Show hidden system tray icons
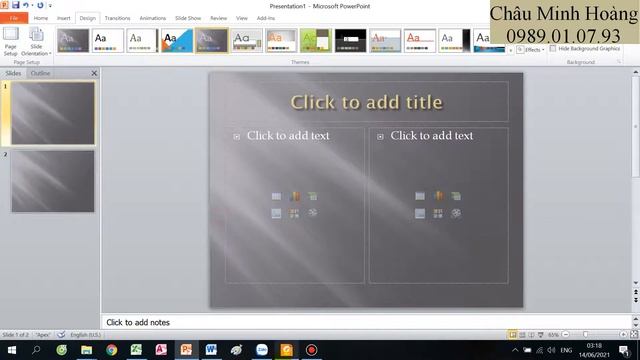 coord(515,350)
